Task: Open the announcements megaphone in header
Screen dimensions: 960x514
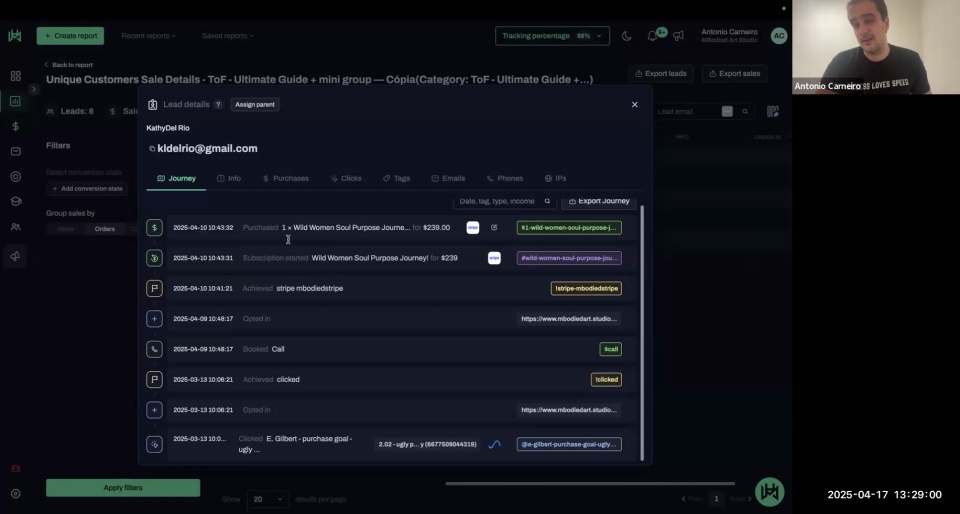Action: pyautogui.click(x=678, y=36)
